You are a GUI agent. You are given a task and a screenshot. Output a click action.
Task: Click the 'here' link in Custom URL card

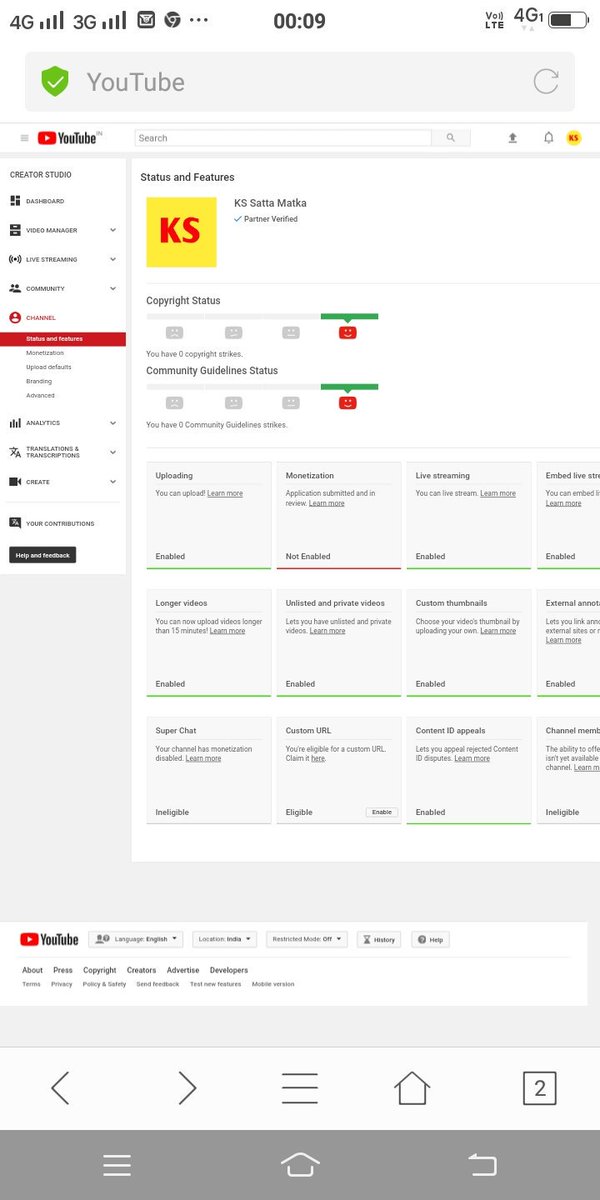point(318,758)
